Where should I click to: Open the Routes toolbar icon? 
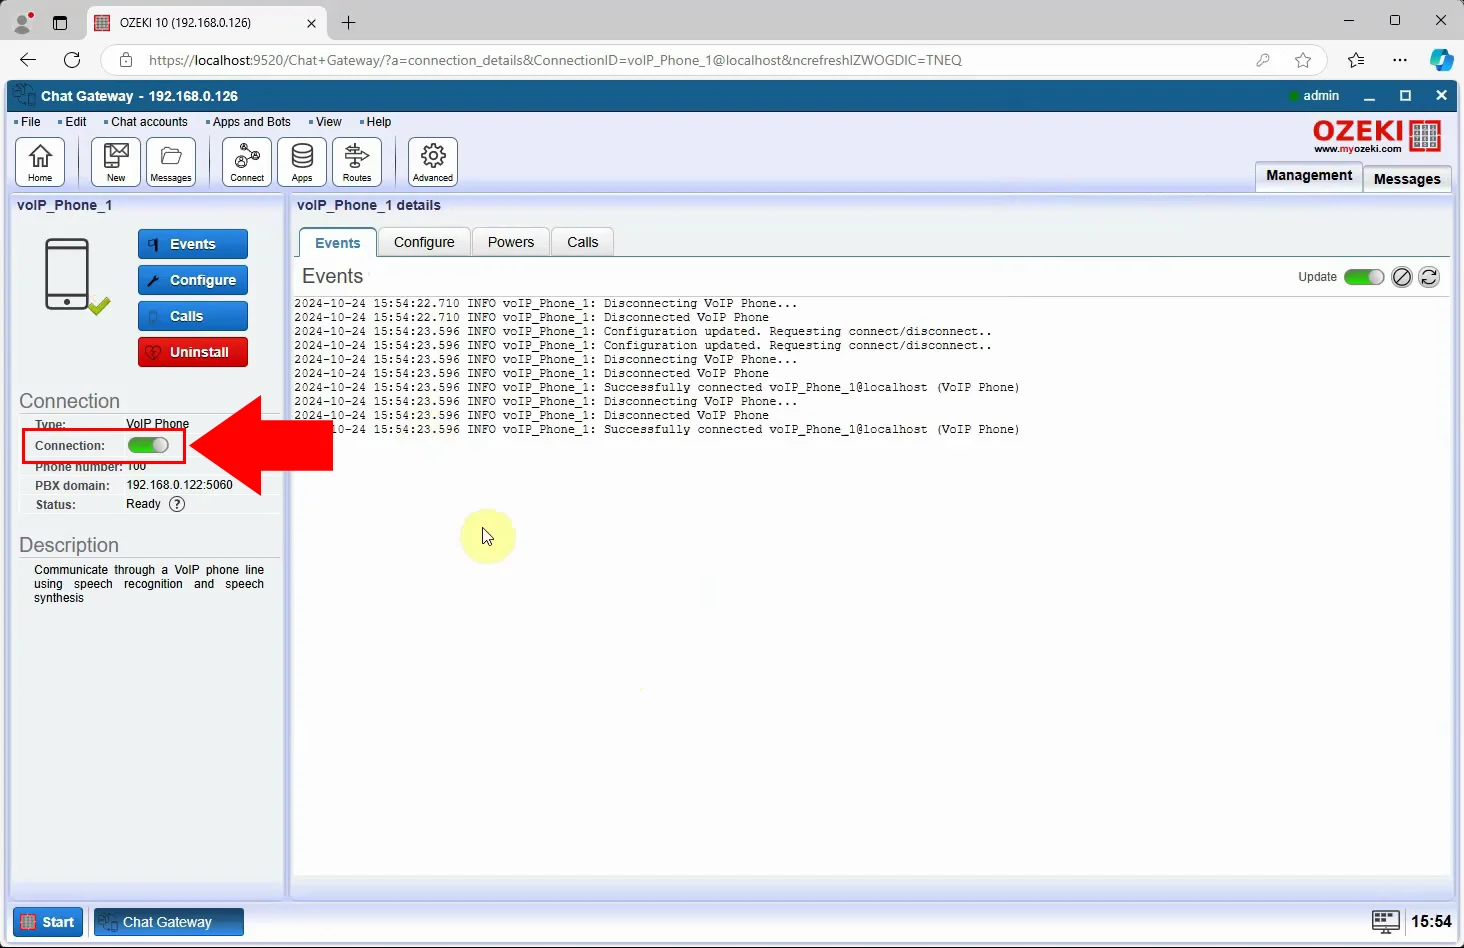(357, 162)
